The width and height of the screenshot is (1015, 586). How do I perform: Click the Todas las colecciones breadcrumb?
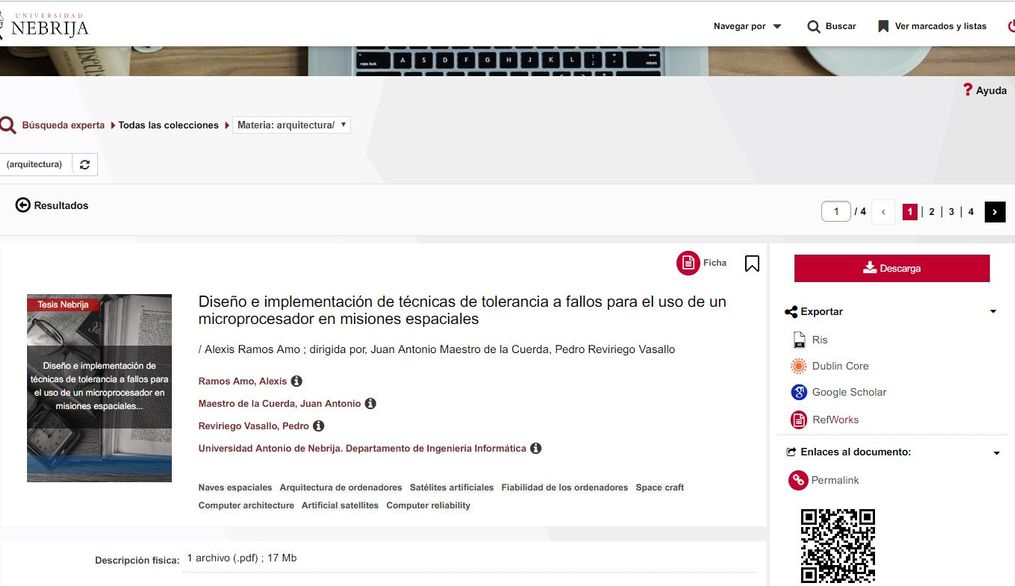168,125
